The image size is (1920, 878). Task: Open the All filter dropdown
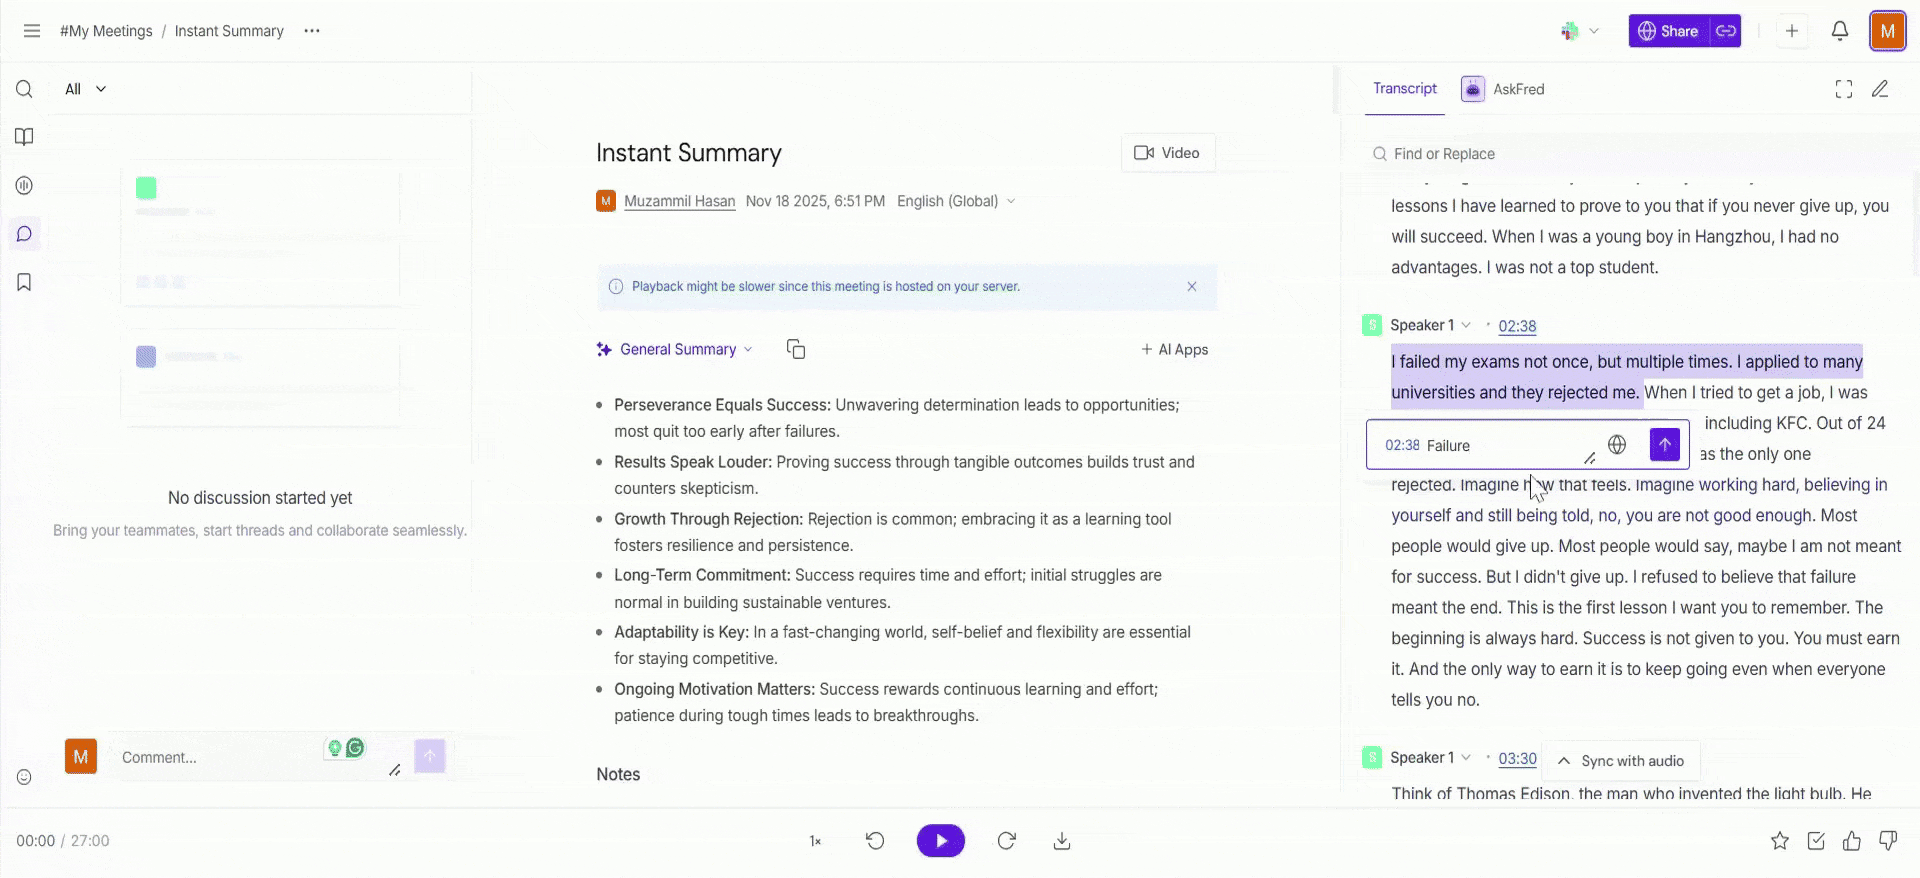pos(85,89)
